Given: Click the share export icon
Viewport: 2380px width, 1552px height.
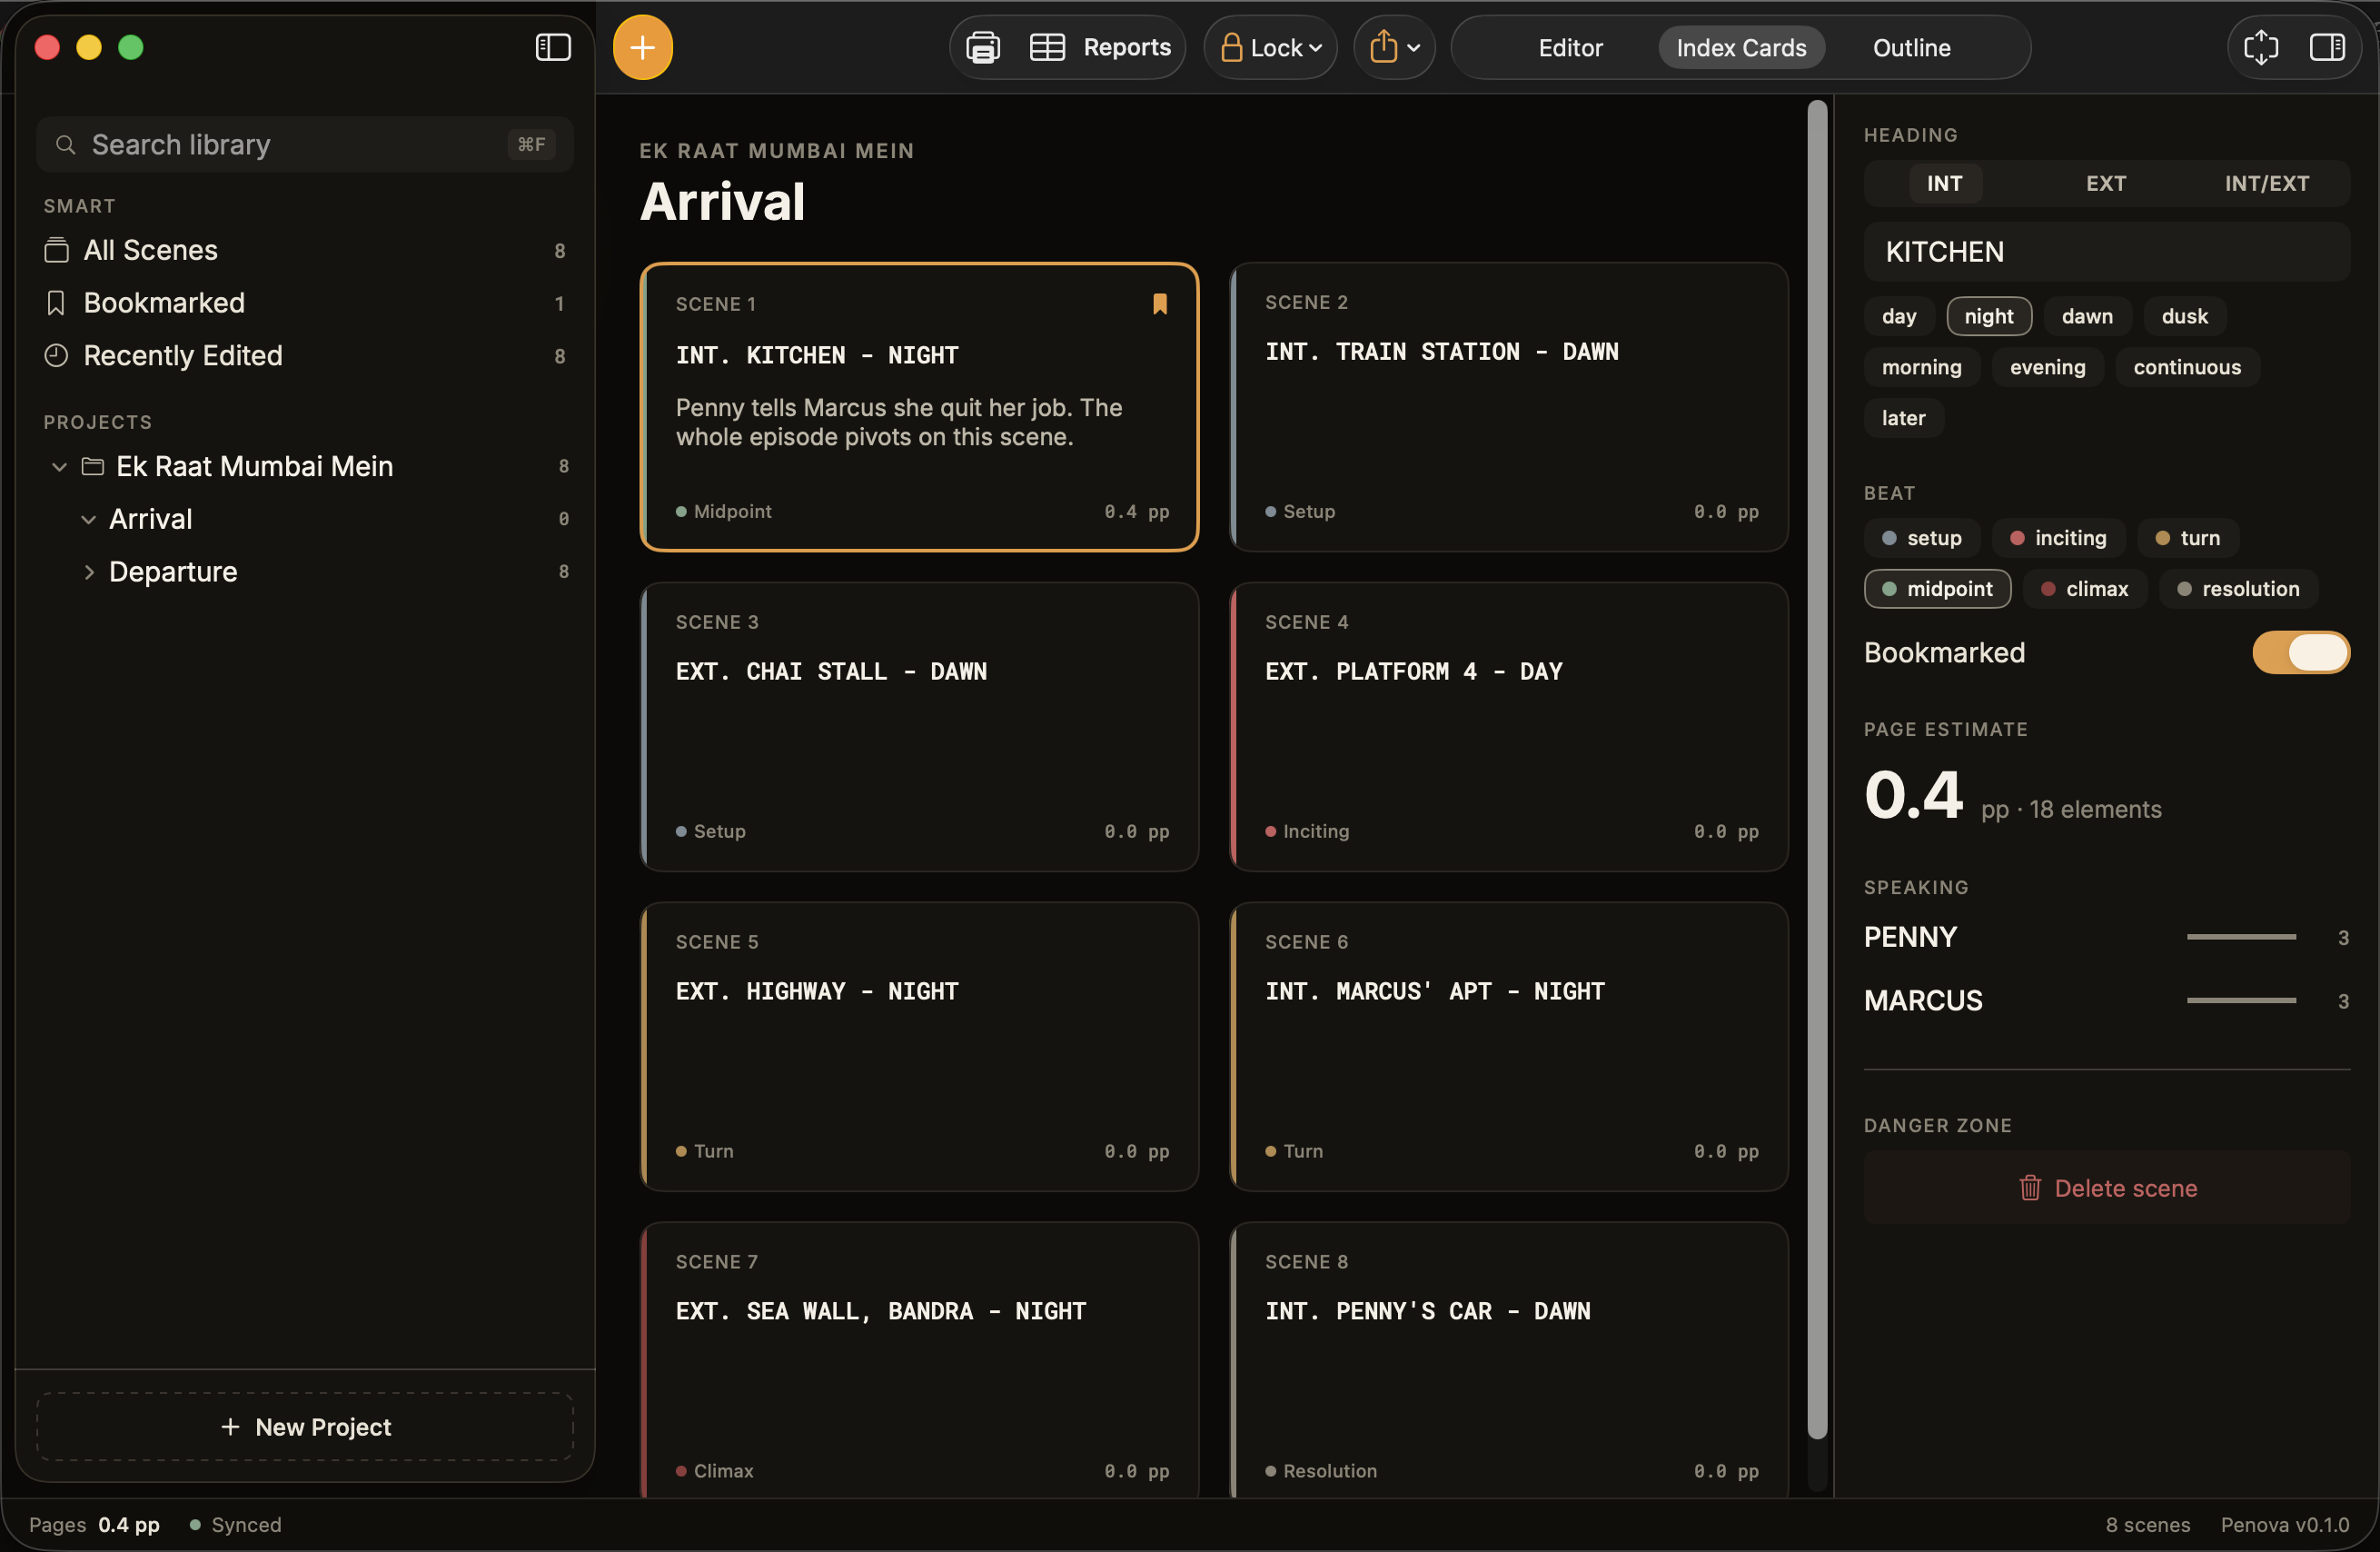Looking at the screenshot, I should pyautogui.click(x=1383, y=47).
